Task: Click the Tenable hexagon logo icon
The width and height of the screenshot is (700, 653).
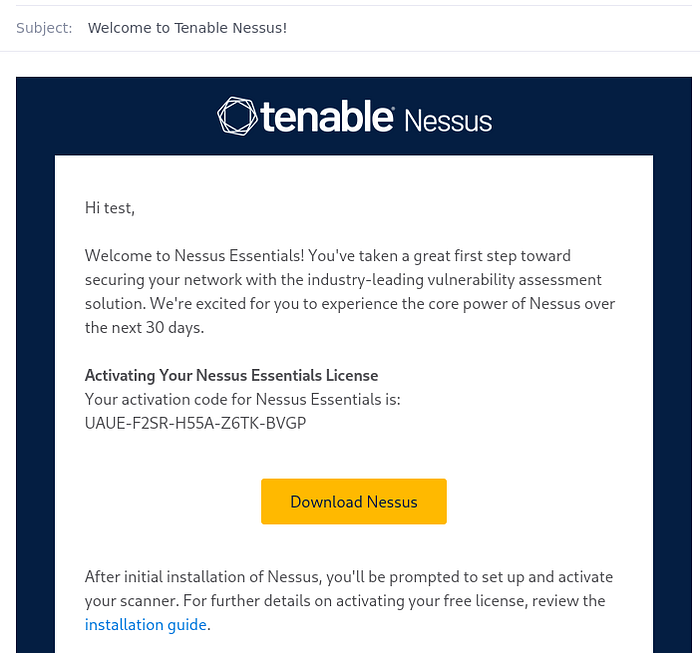Action: click(x=237, y=116)
